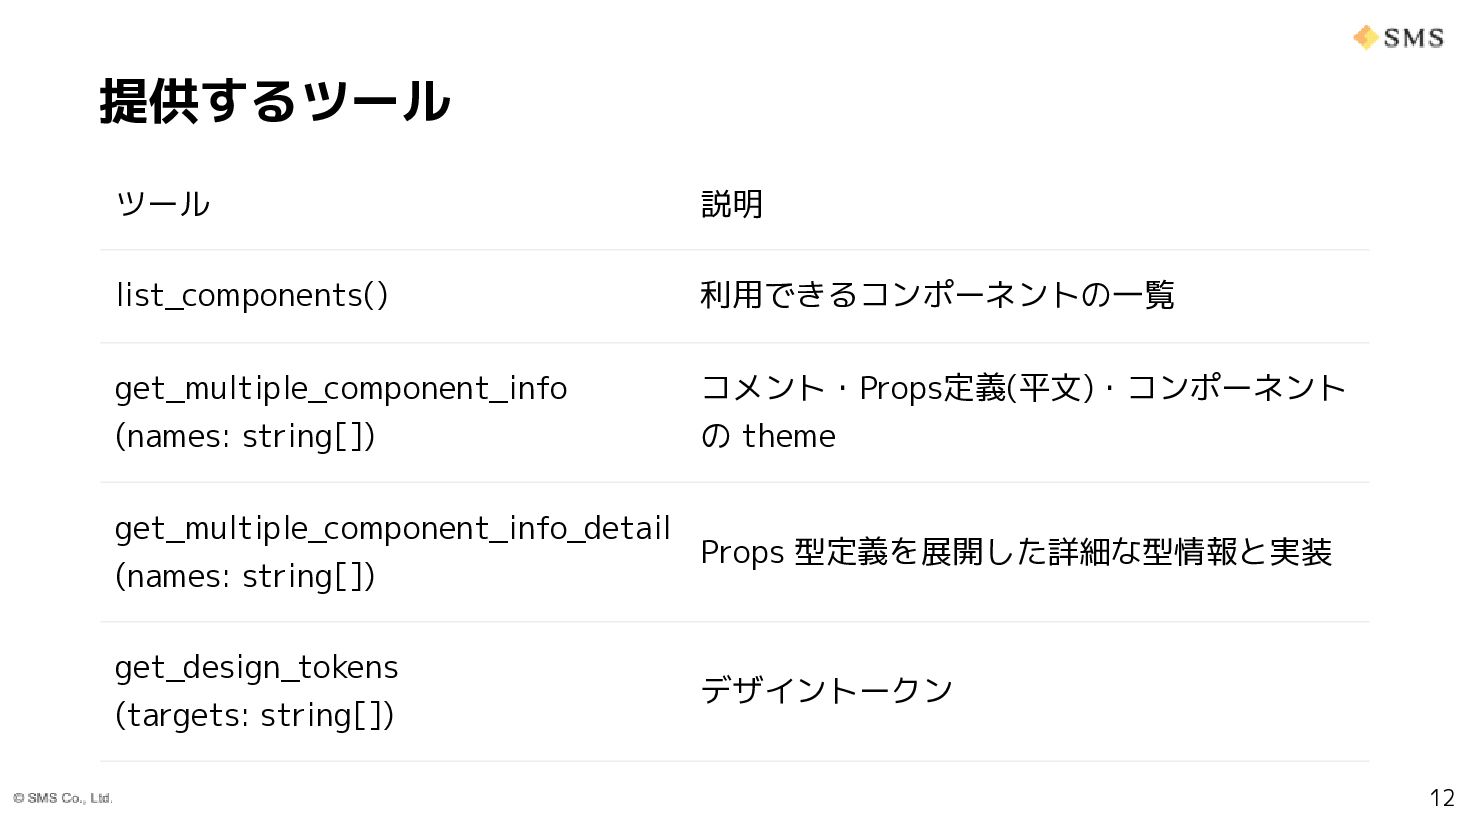This screenshot has width=1470, height=828.
Task: Click the description 利用できるコンポーネントの一覧
Action: point(937,295)
